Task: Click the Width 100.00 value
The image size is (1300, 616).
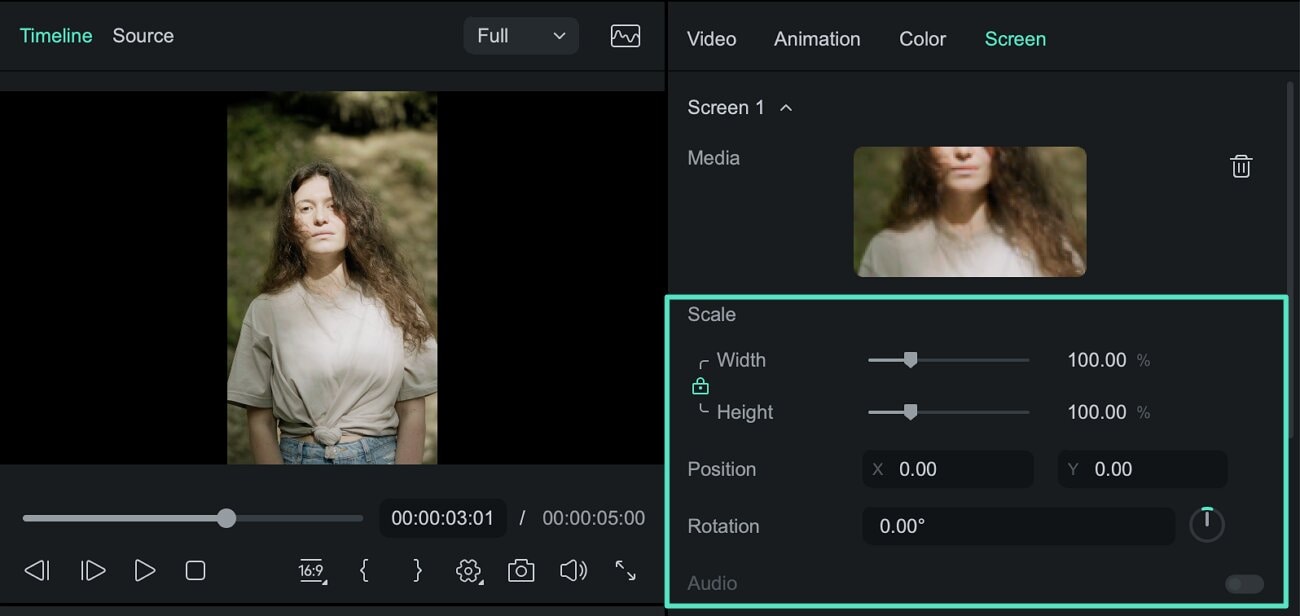Action: 1097,360
